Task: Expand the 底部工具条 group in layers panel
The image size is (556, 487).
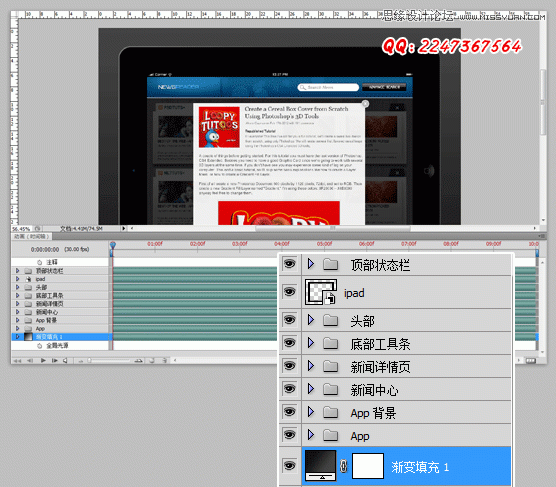Action: (x=311, y=343)
